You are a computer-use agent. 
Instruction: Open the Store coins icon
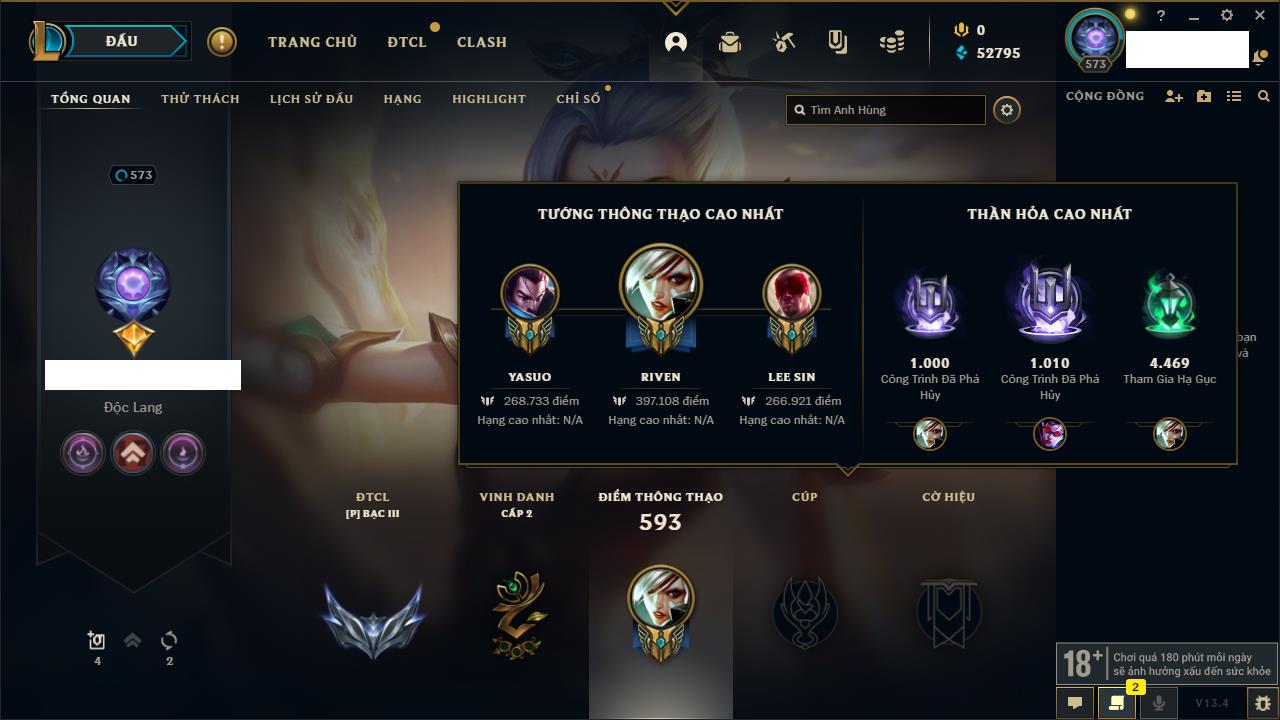[892, 42]
